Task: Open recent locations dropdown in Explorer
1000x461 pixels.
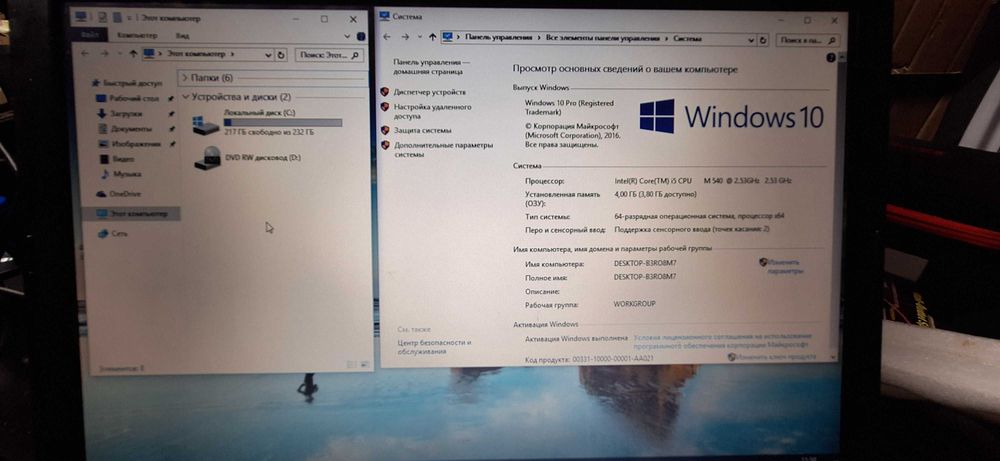Action: 120,55
